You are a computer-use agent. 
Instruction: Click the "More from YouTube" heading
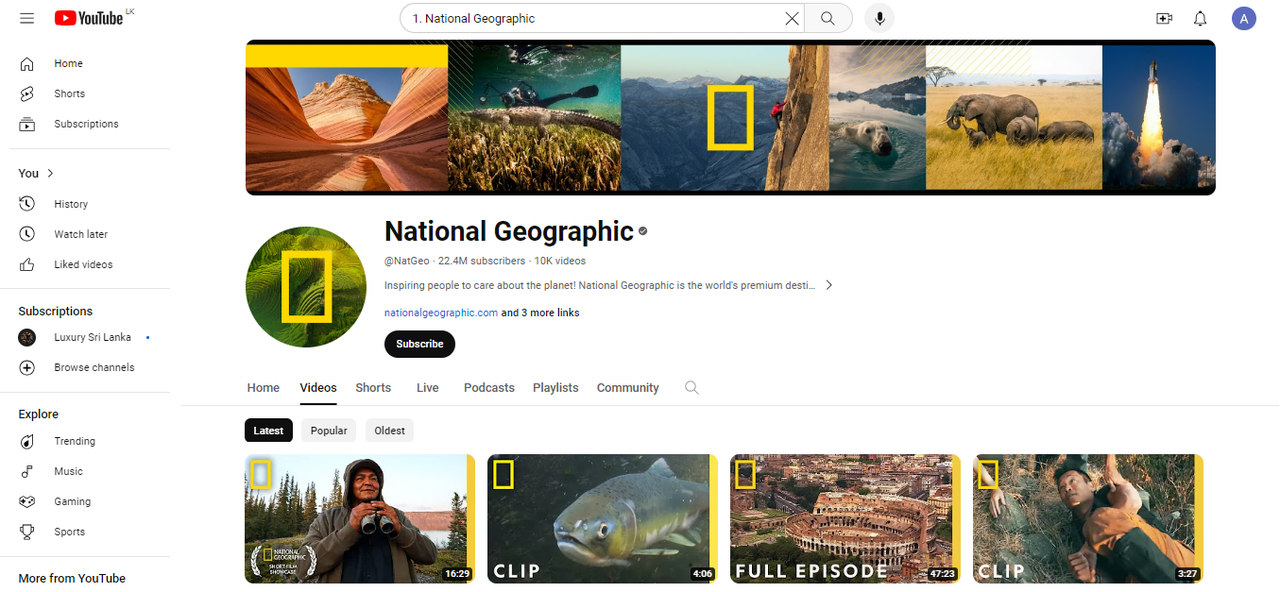click(72, 578)
